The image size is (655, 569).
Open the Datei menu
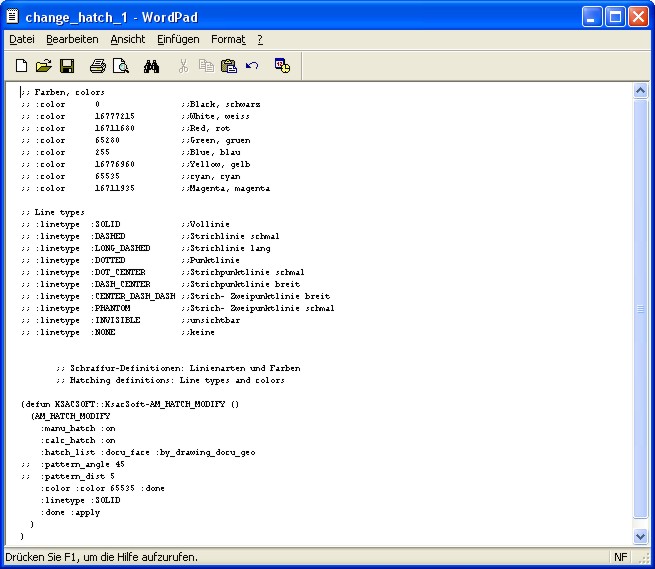point(22,39)
